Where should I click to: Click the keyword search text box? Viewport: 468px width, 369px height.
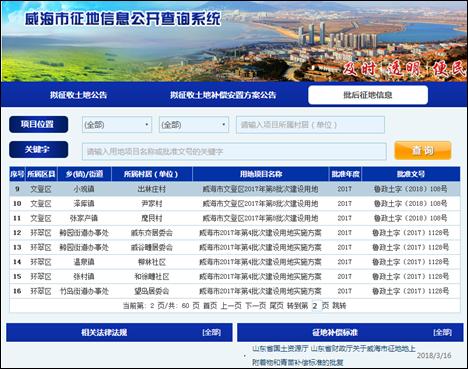[234, 152]
